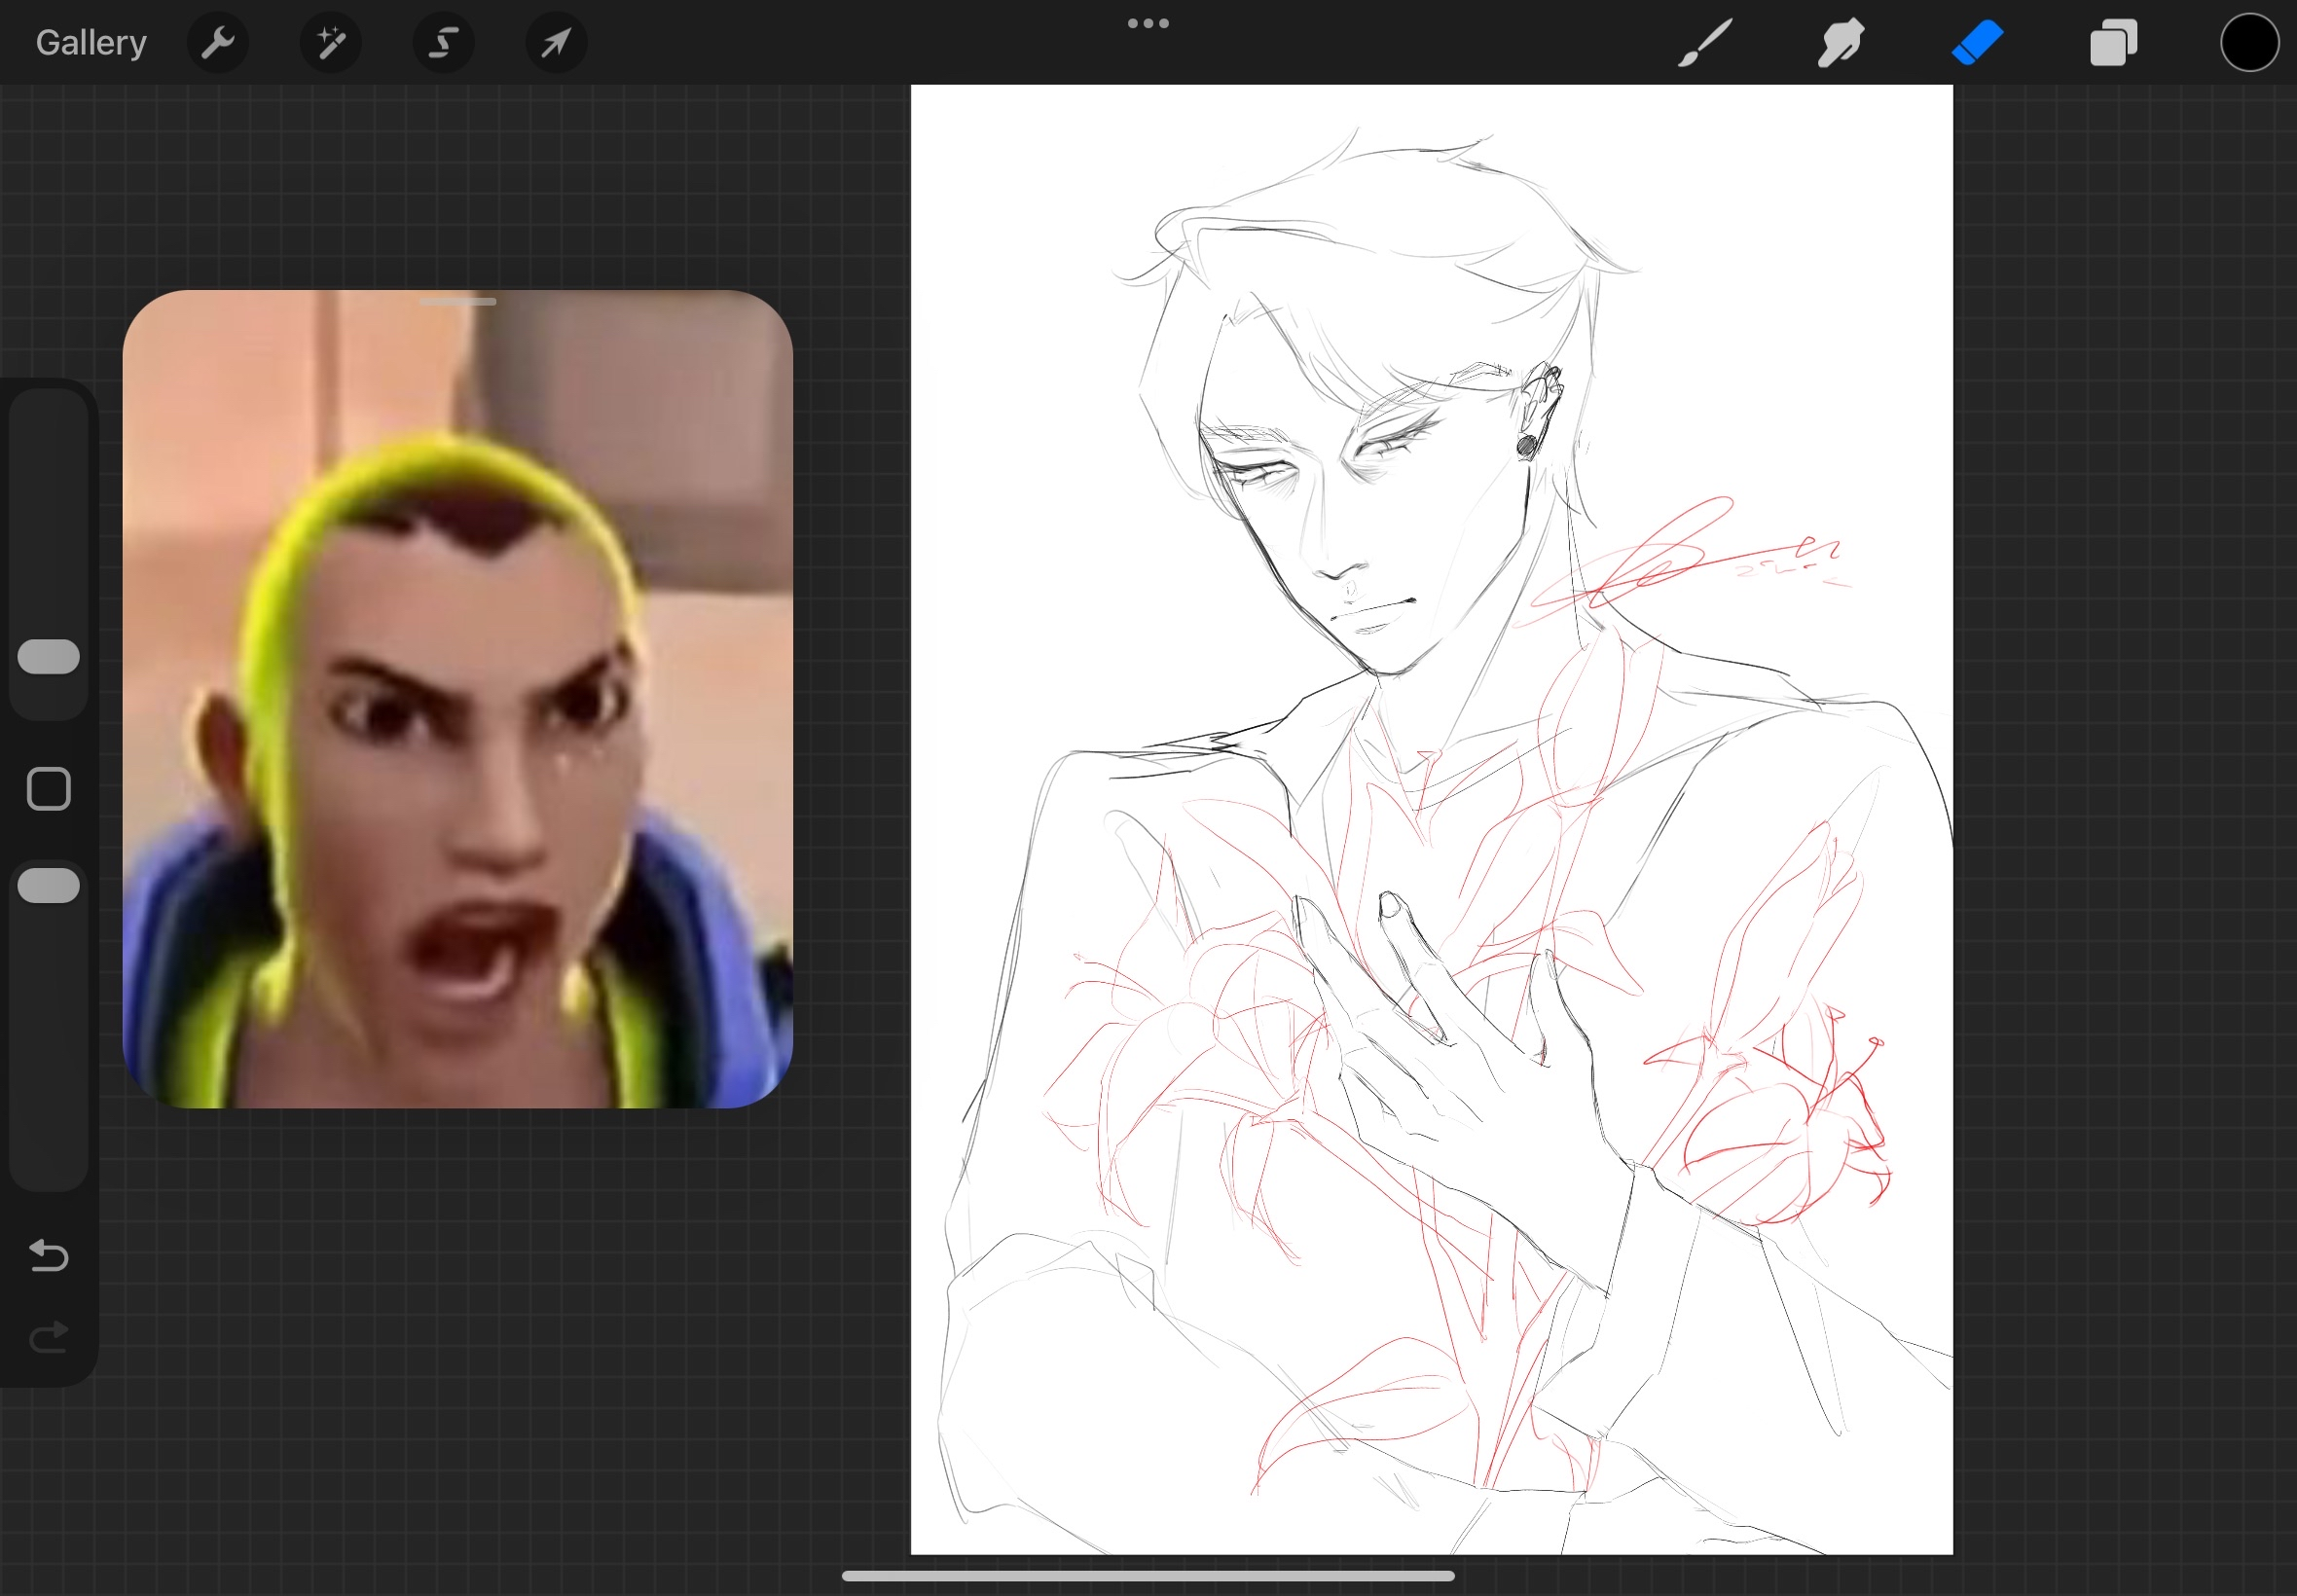
Task: Tap the square Modify button in sidebar
Action: (49, 789)
